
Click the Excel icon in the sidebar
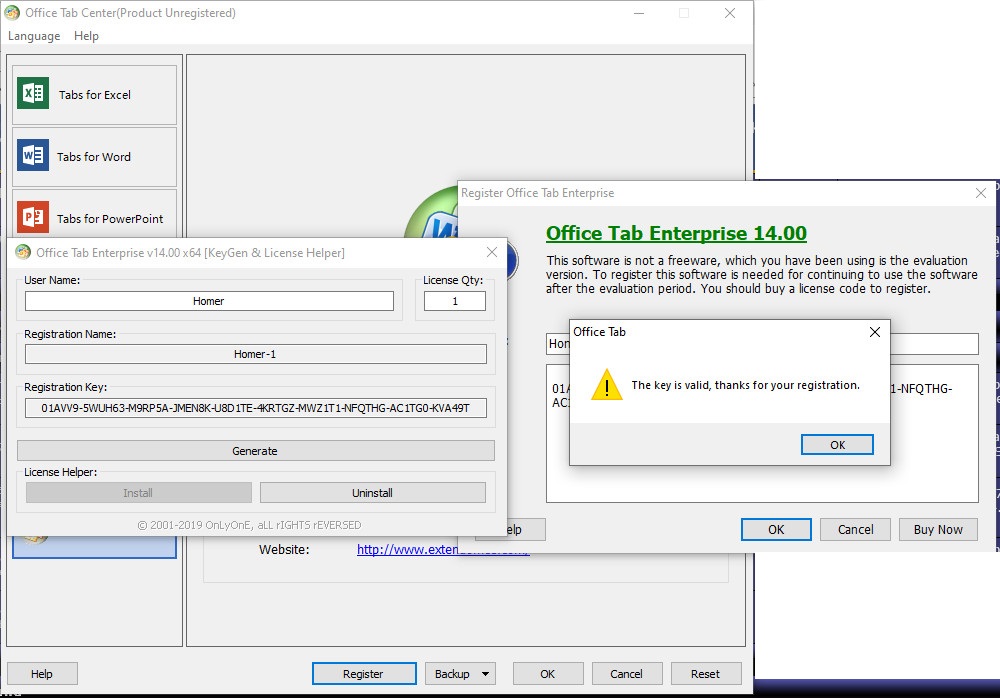(33, 93)
